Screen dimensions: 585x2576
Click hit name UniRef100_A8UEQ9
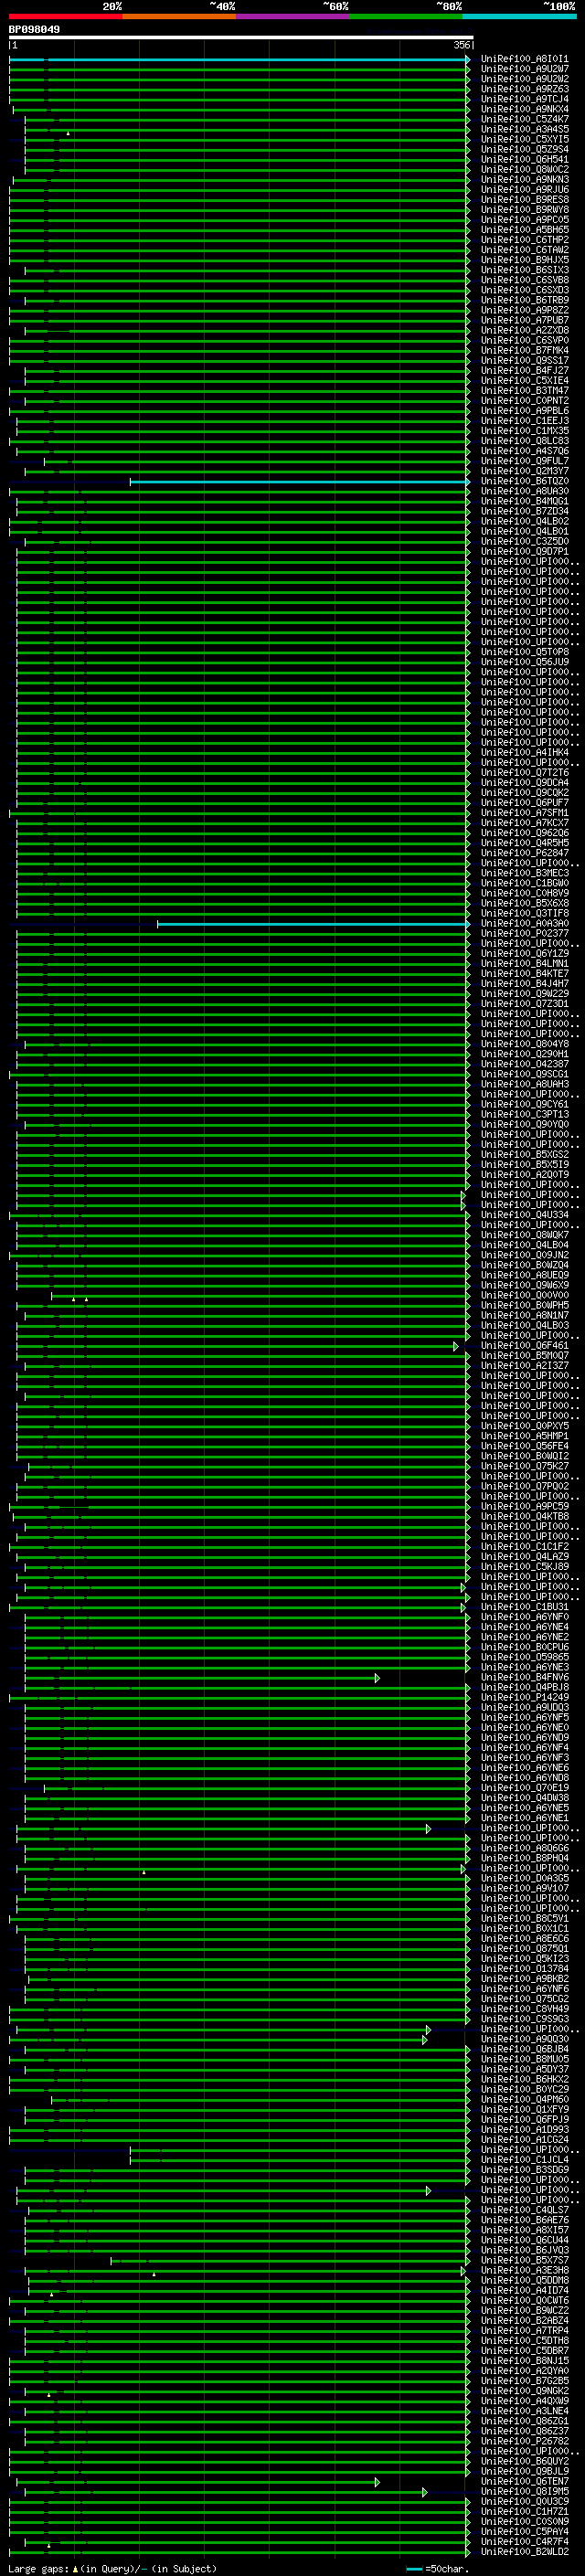point(524,1276)
